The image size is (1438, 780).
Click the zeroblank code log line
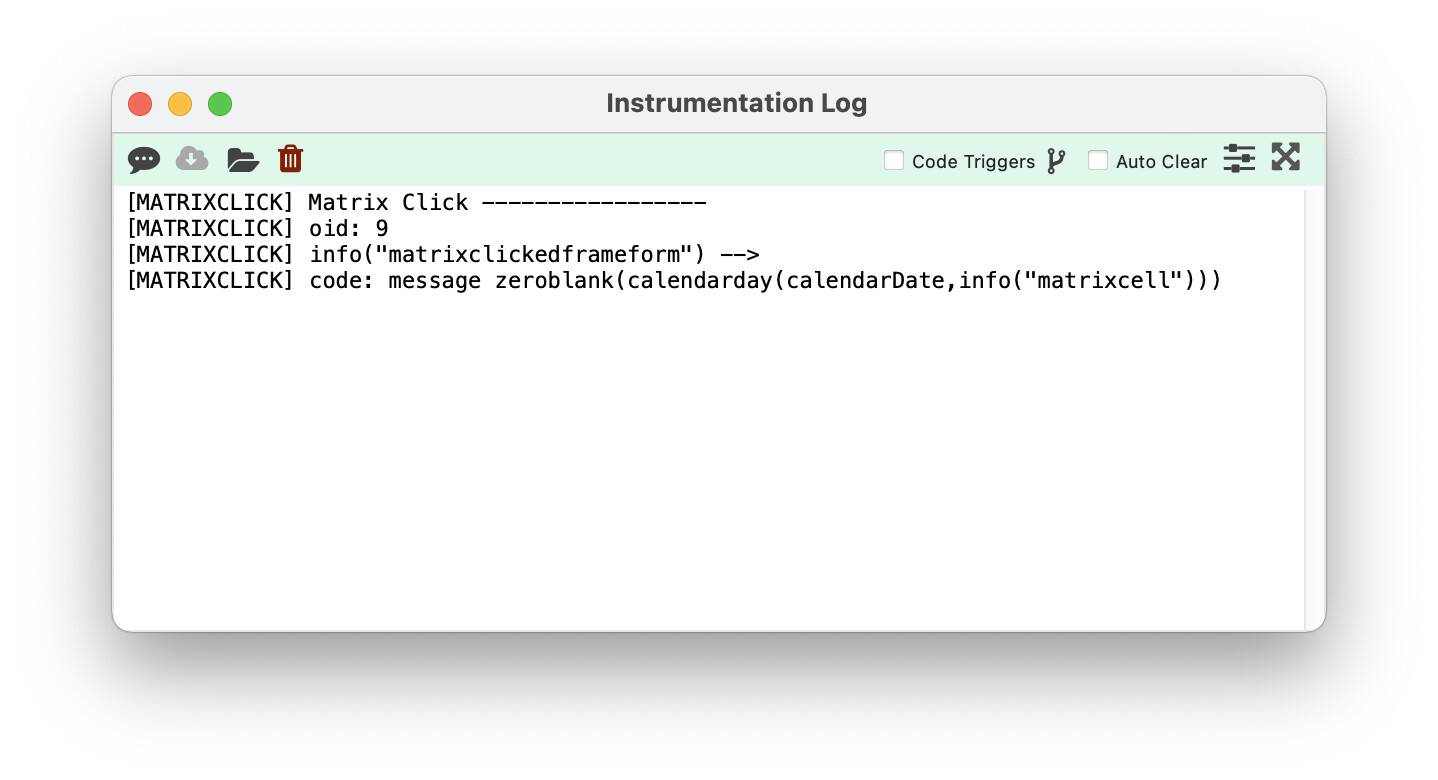click(674, 281)
